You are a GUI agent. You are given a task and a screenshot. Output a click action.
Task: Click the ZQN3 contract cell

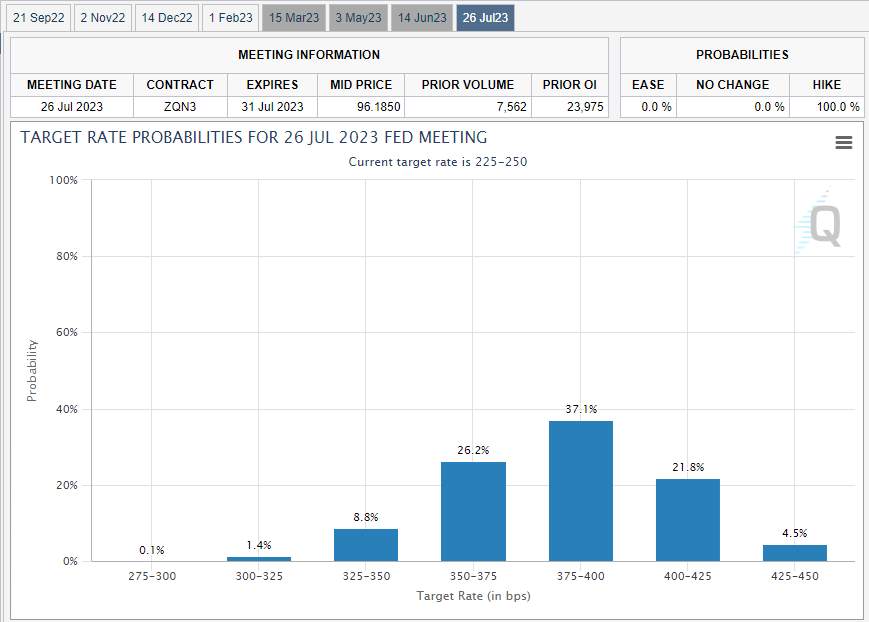point(180,106)
